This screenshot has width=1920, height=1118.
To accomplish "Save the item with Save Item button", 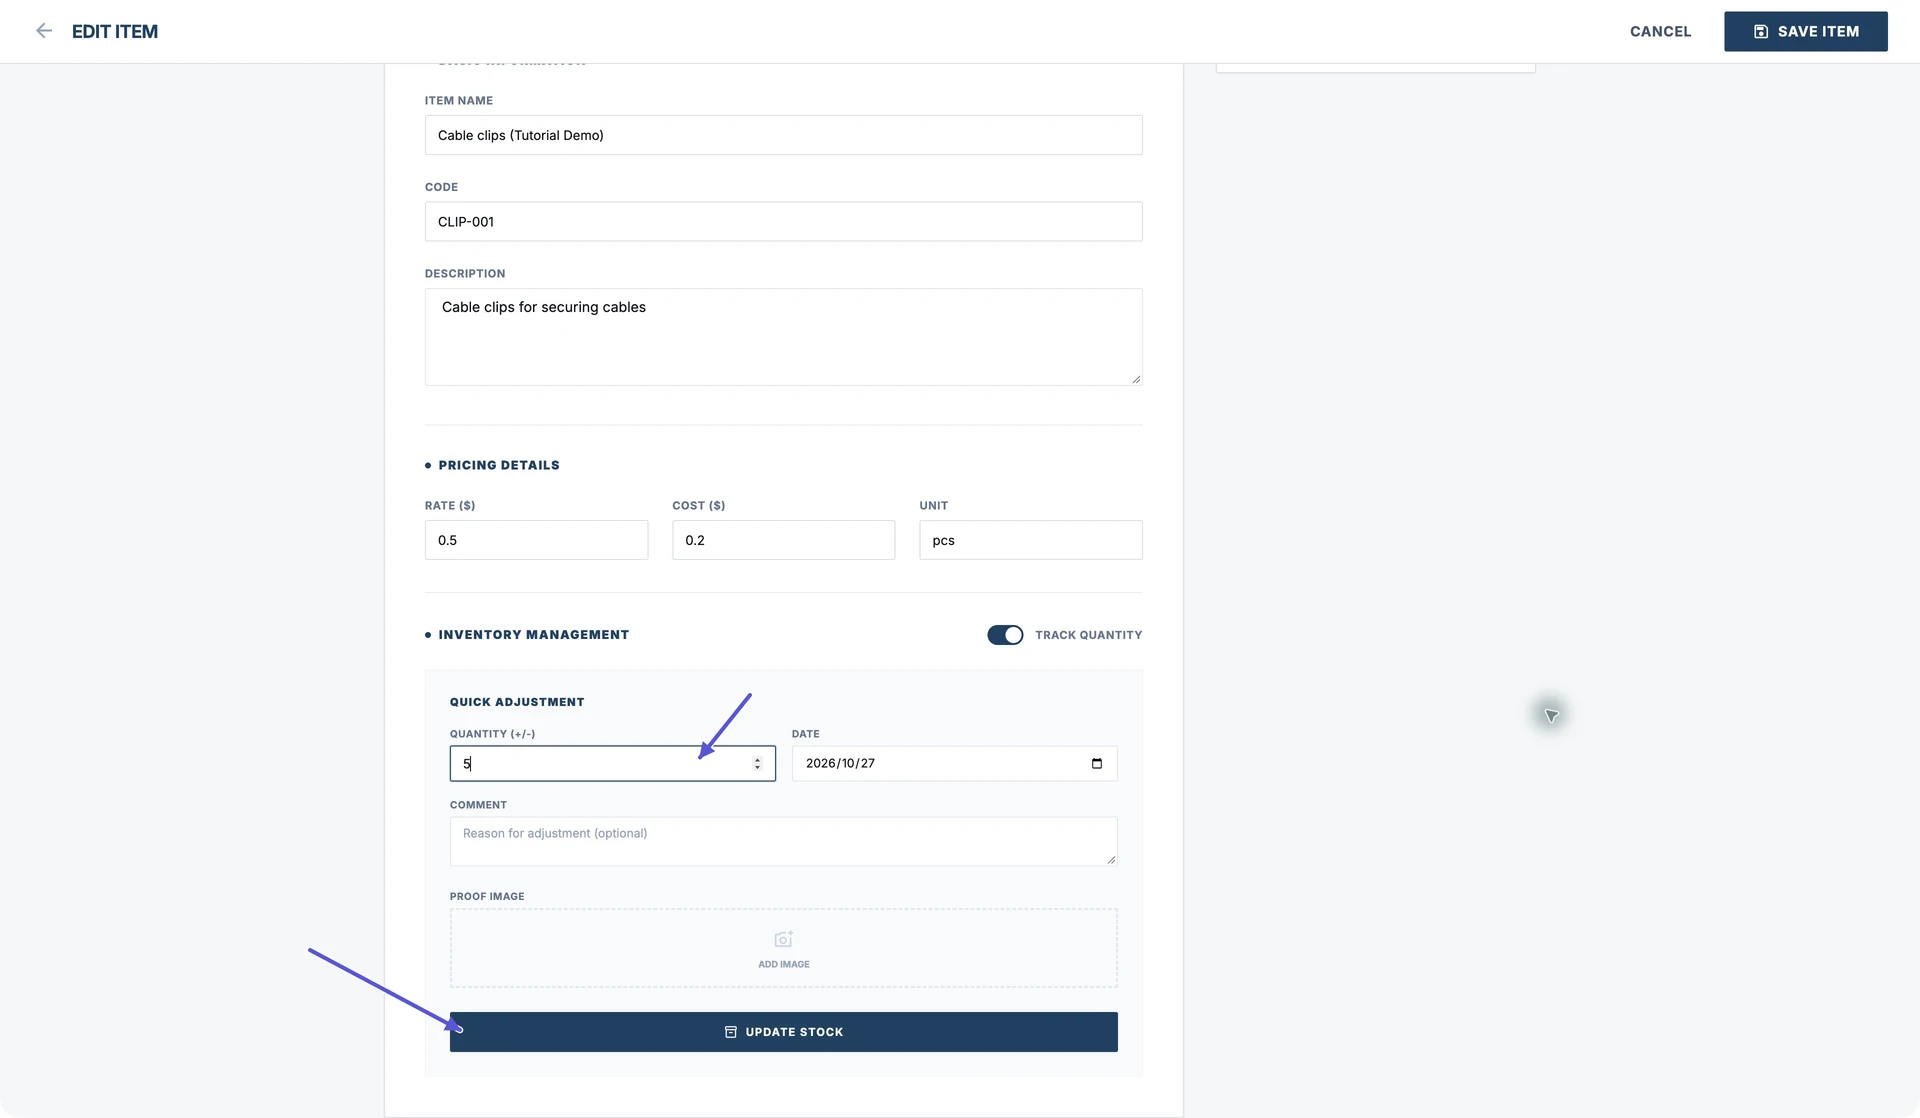I will click(1805, 31).
